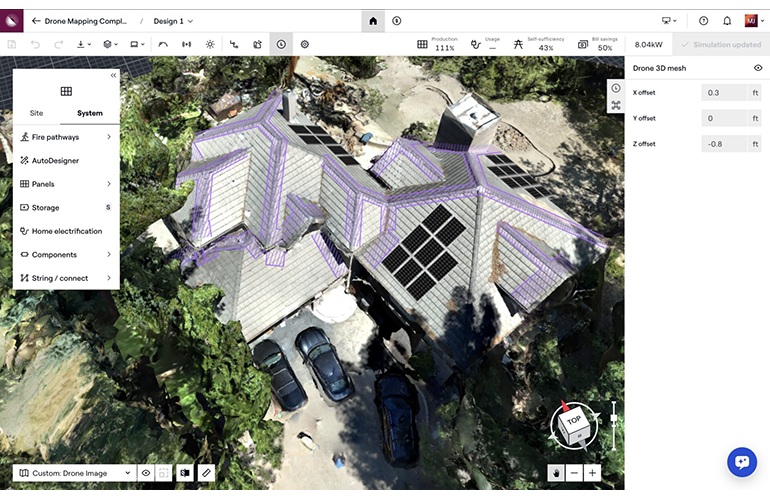Select the measure distance tool

[x=187, y=44]
